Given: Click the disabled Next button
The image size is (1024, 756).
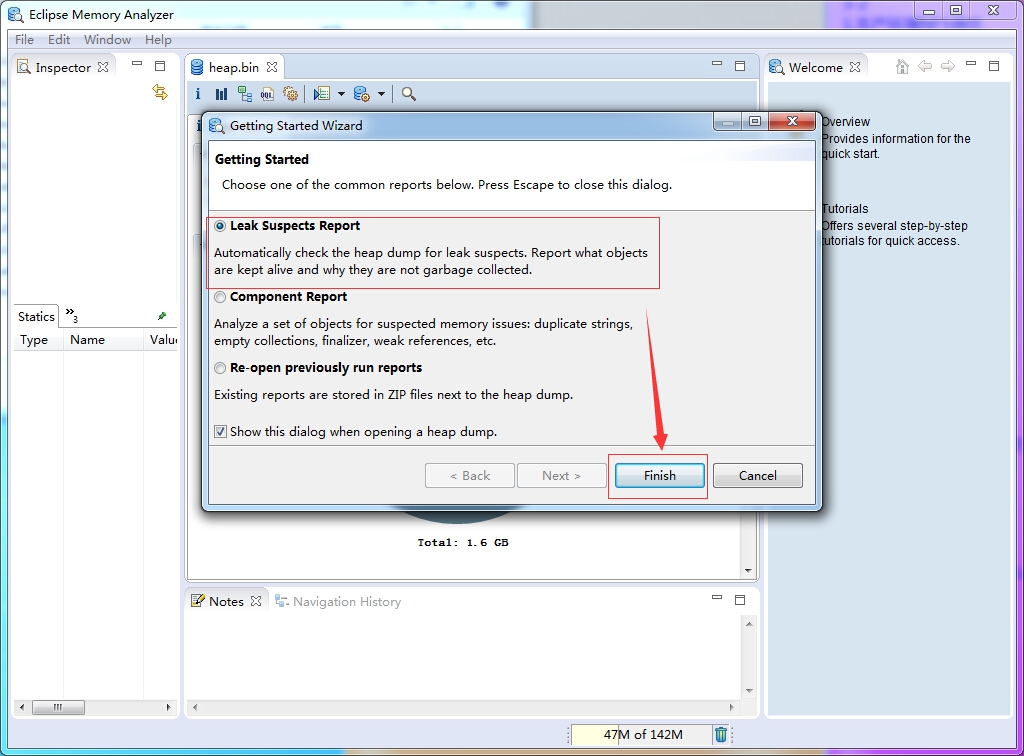Looking at the screenshot, I should coord(562,475).
